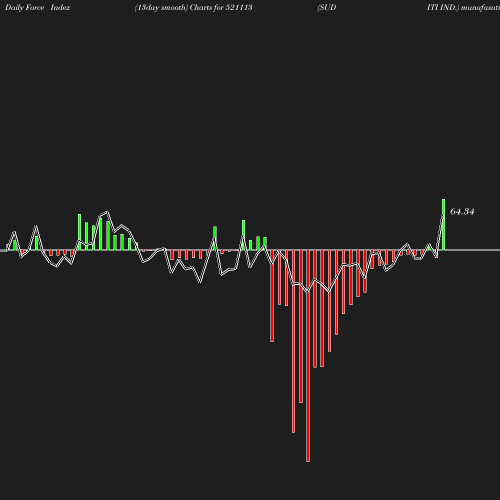Click the '(13day smooth) Charts for 521113' text

[193, 8]
